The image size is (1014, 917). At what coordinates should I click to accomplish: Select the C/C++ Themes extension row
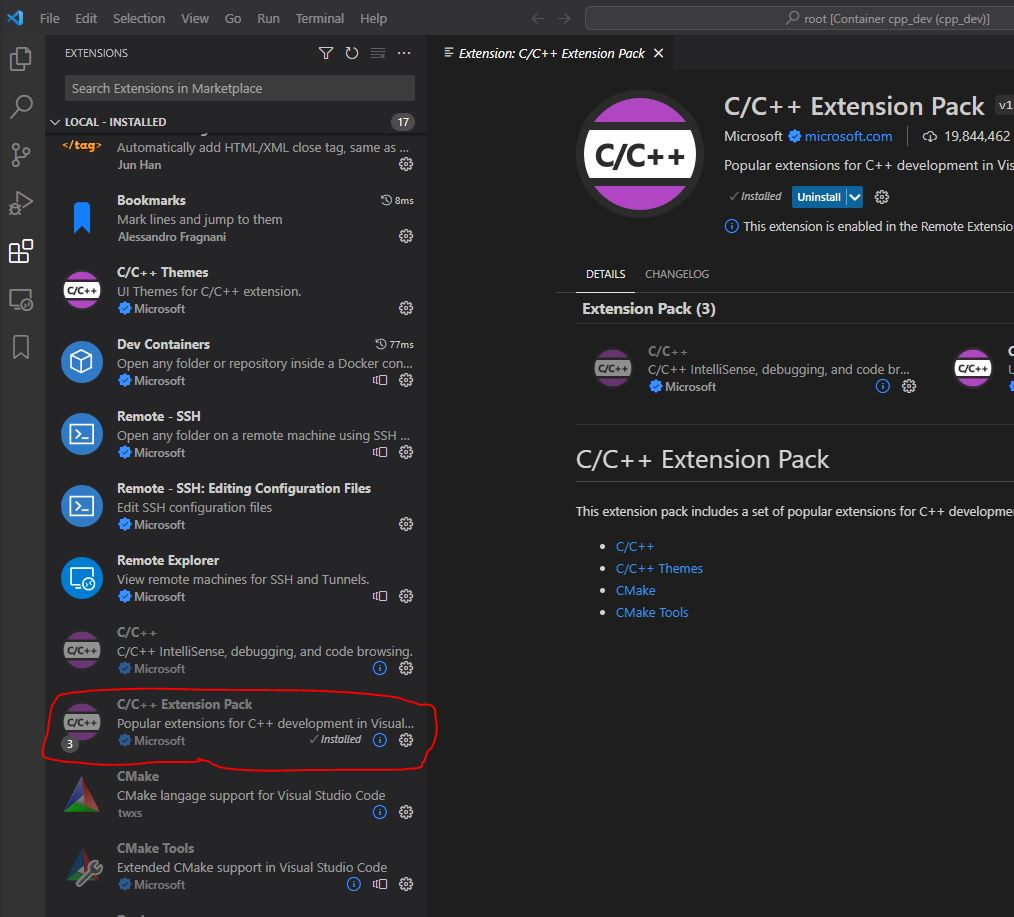point(236,290)
